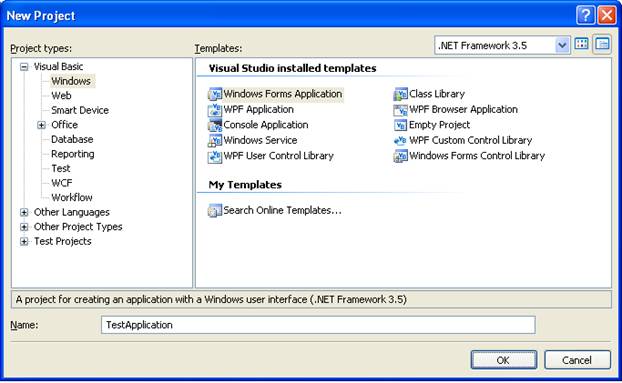Viewport: 622px width, 383px height.
Task: Click the Search Online Templates icon
Action: 215,211
